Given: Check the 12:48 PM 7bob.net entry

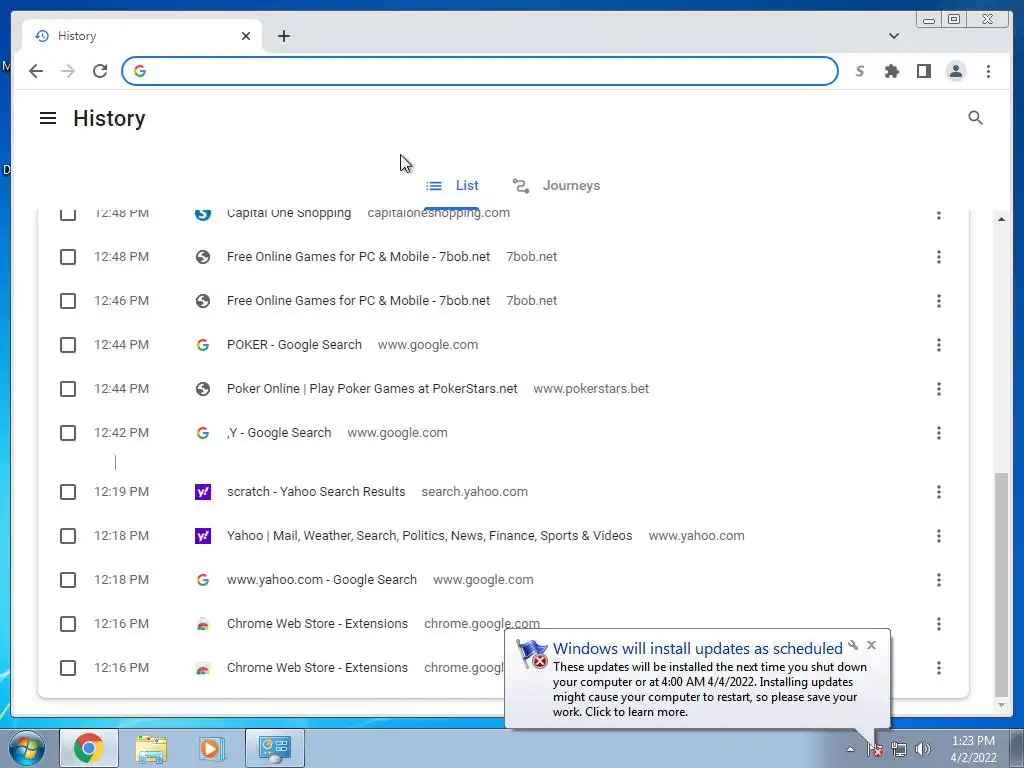Looking at the screenshot, I should pos(68,257).
